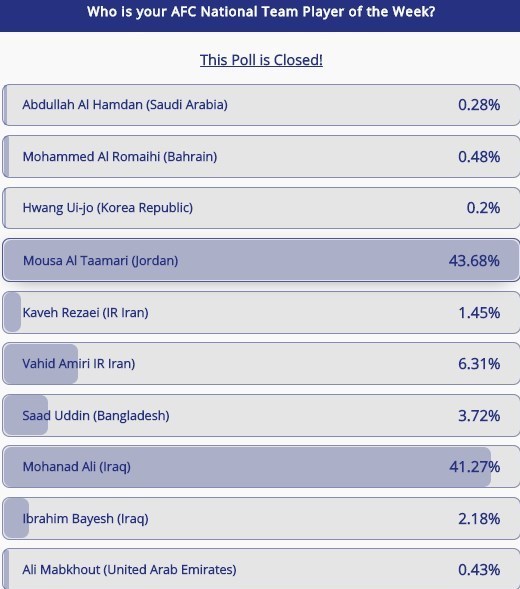The width and height of the screenshot is (520, 589).
Task: Choose Mousa Al Taamari (Jordan) poll row
Action: pyautogui.click(x=261, y=260)
